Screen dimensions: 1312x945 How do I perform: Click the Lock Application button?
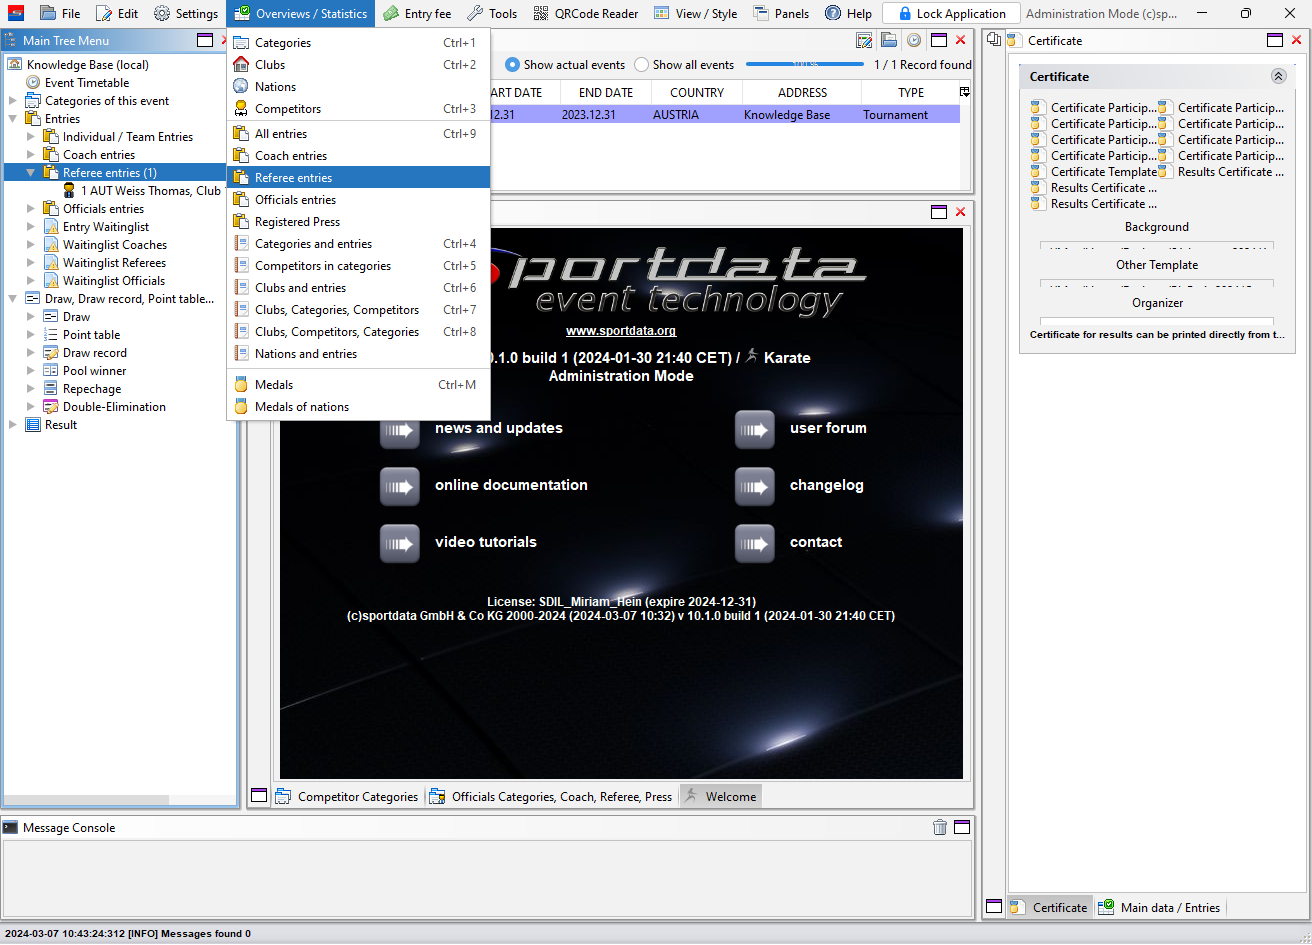951,14
